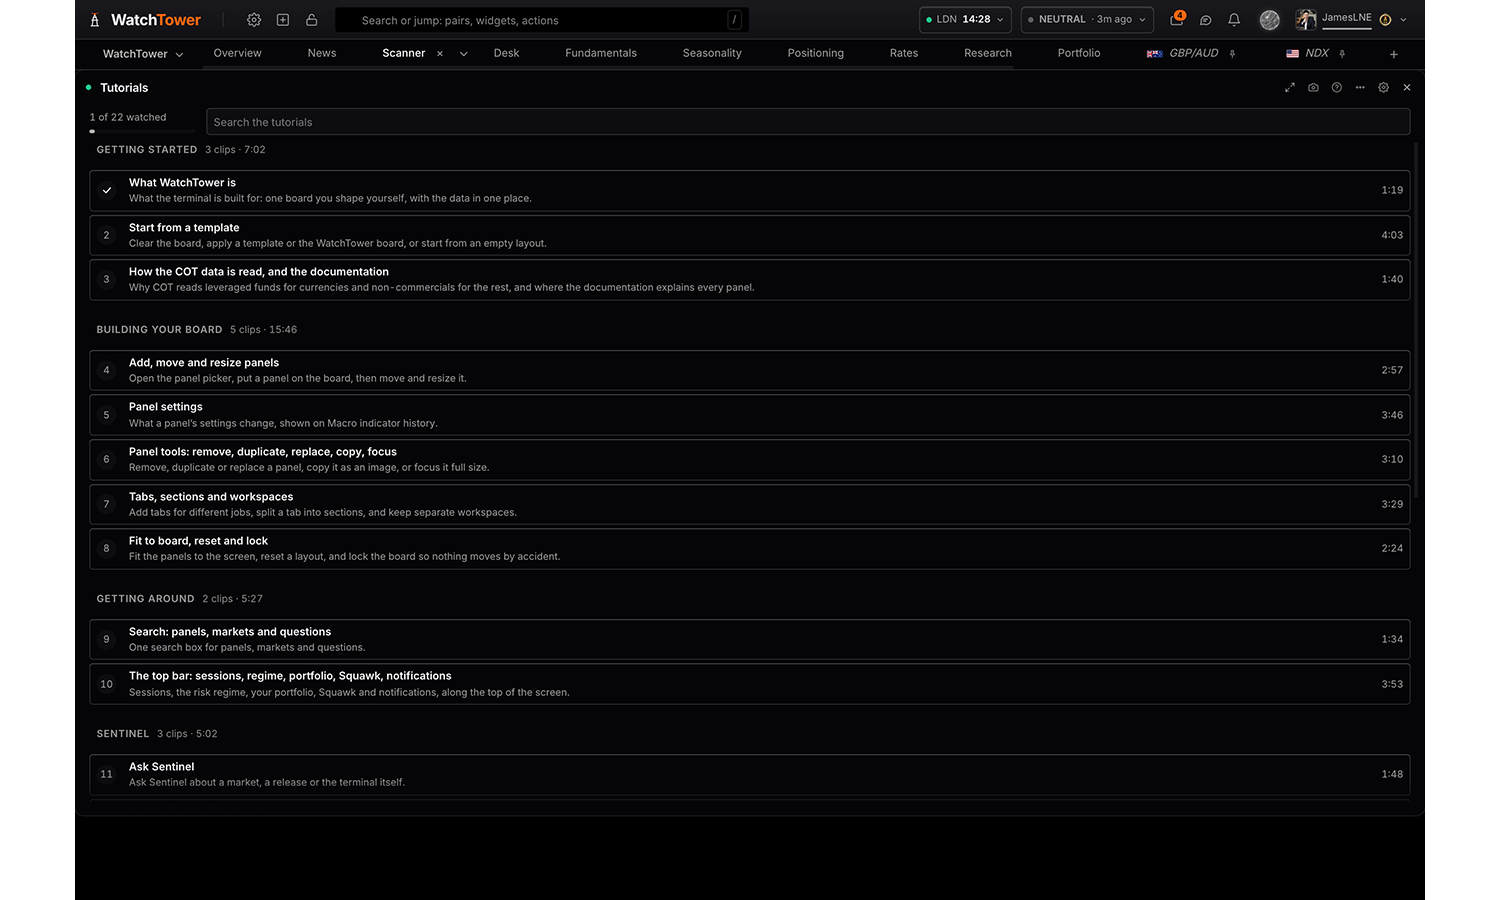This screenshot has height=900, width=1500.
Task: Expand the user account chevron menu
Action: pyautogui.click(x=1404, y=20)
